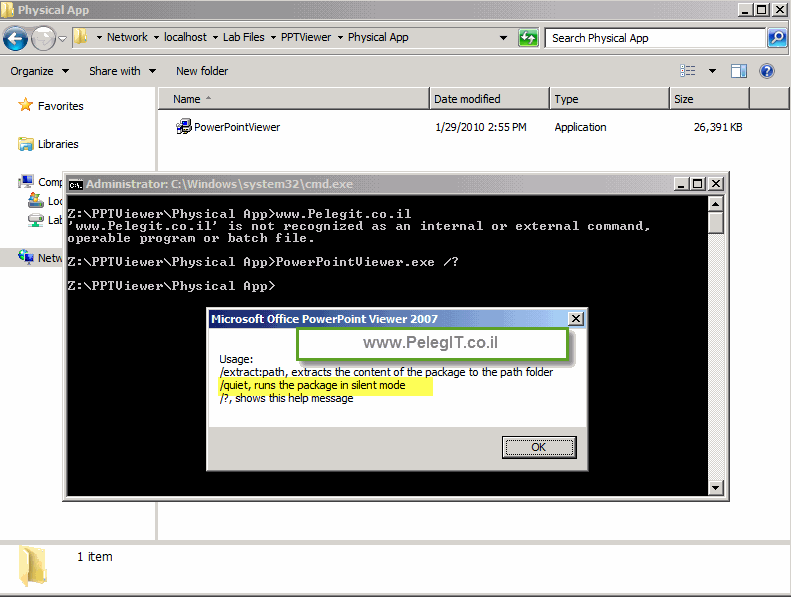Sort by the Type column header
Screen dimensions: 791x597
pyautogui.click(x=609, y=99)
